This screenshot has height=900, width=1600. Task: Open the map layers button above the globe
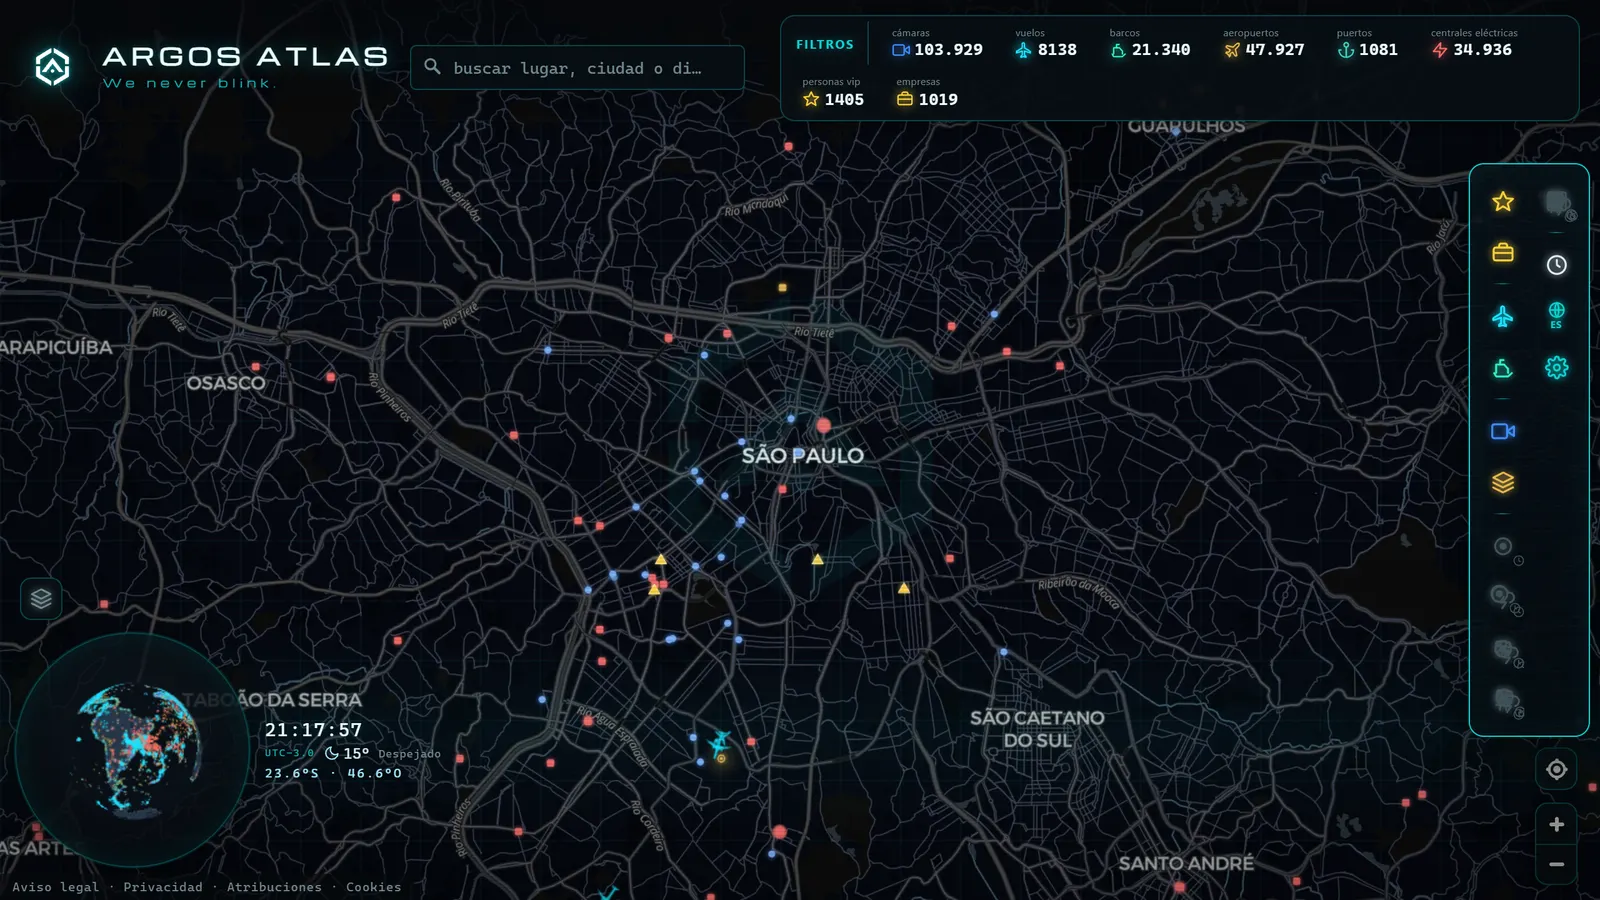tap(41, 599)
